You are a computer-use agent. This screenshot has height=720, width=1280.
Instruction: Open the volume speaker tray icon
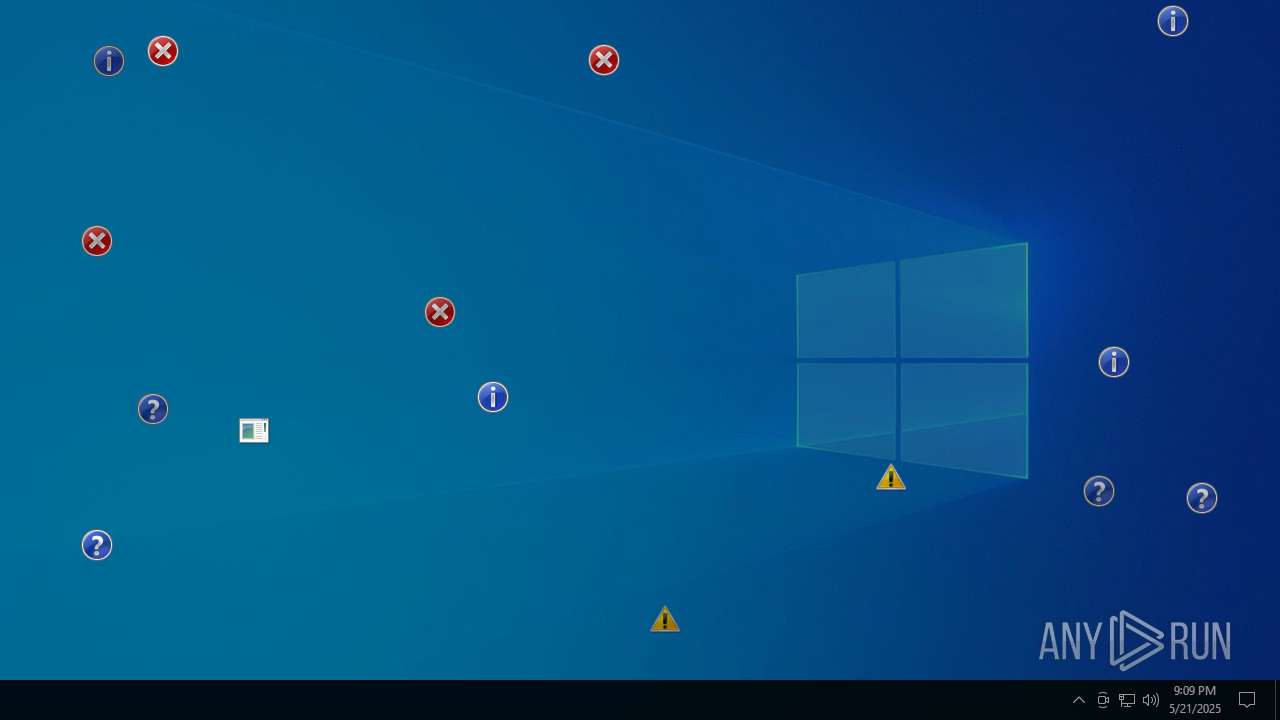tap(1151, 700)
